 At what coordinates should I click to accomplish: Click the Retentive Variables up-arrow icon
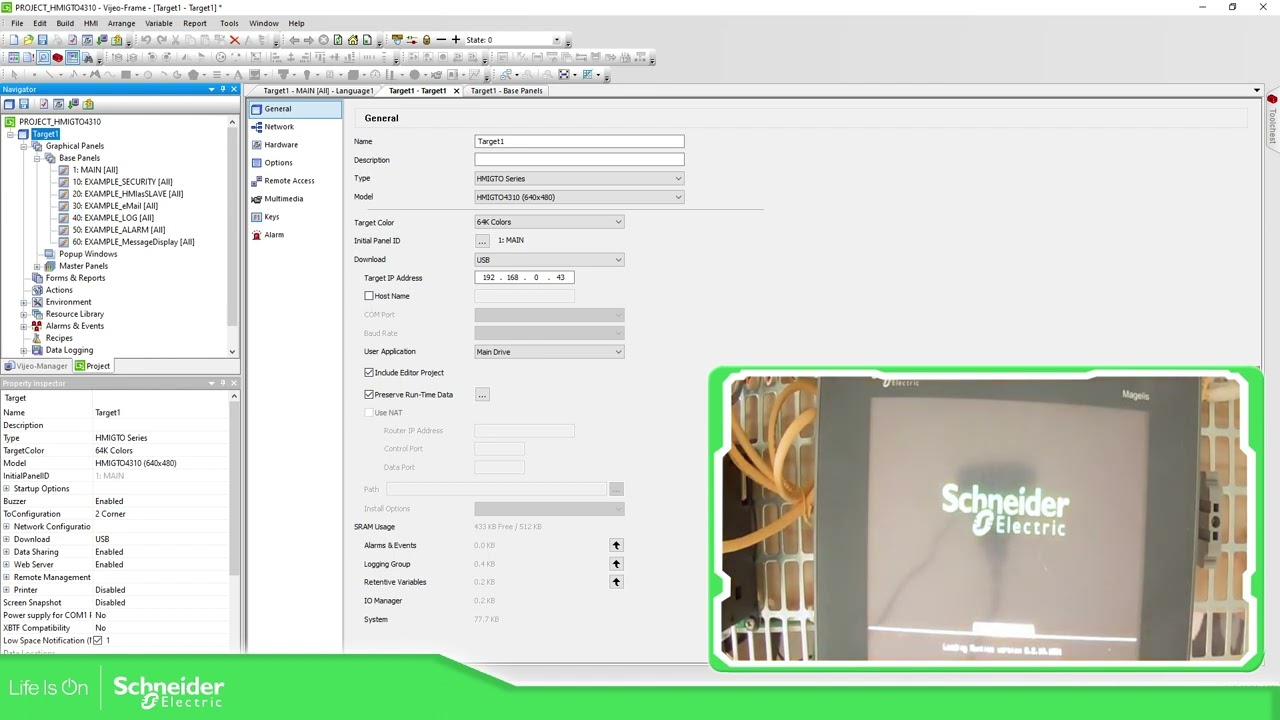coord(616,582)
